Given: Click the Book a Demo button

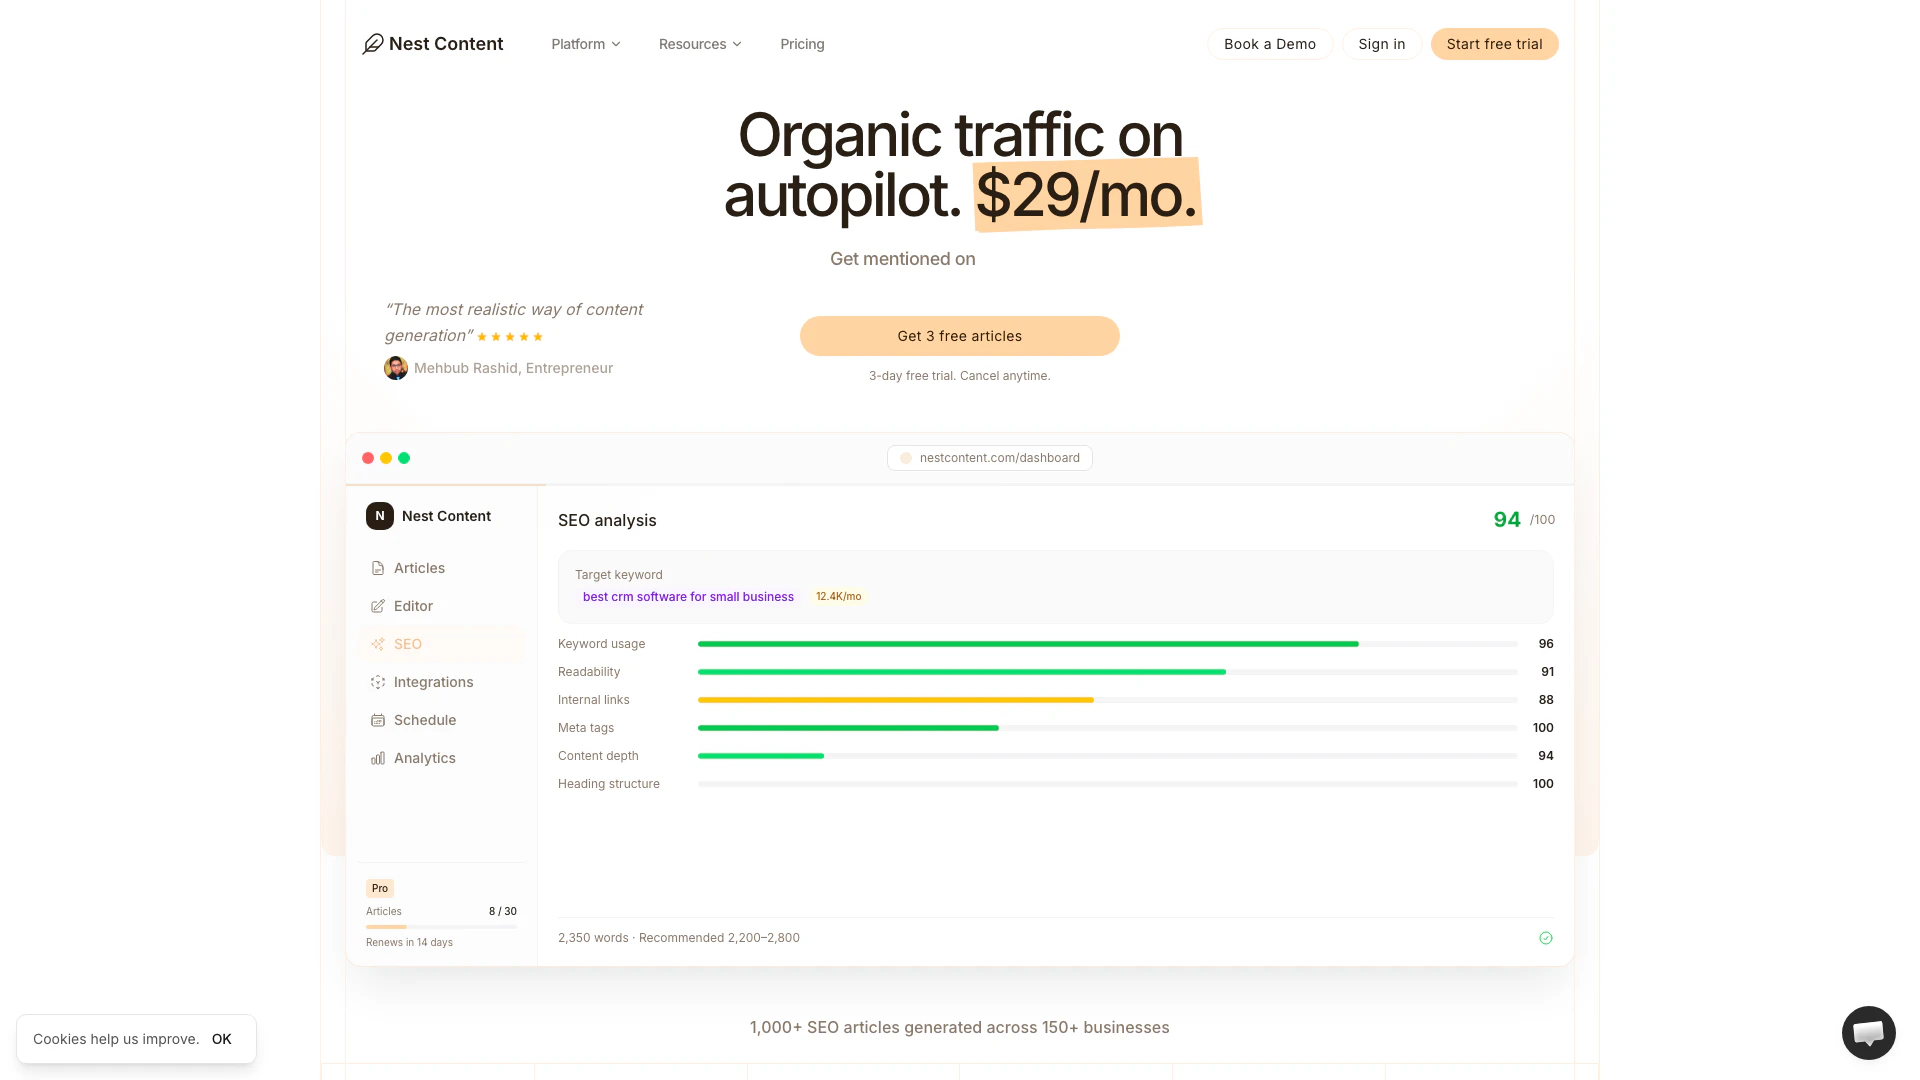Looking at the screenshot, I should 1270,44.
